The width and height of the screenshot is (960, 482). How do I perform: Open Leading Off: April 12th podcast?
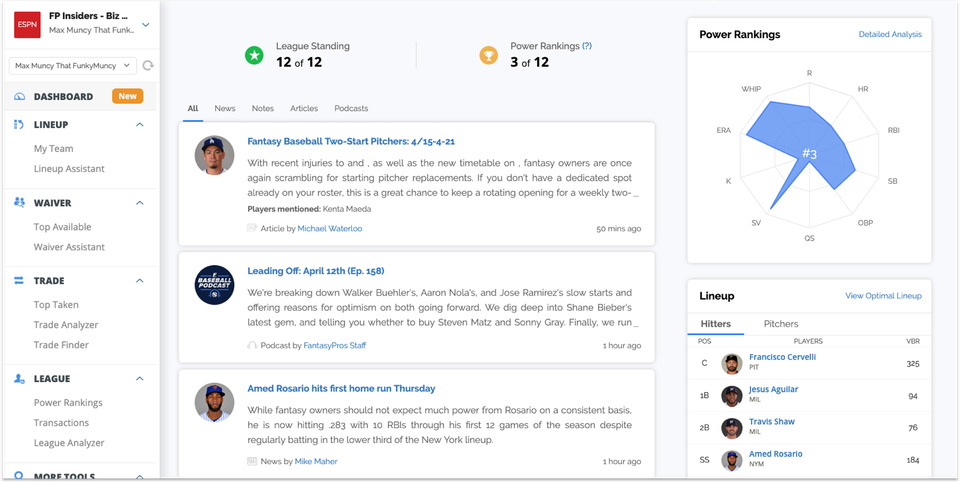316,271
